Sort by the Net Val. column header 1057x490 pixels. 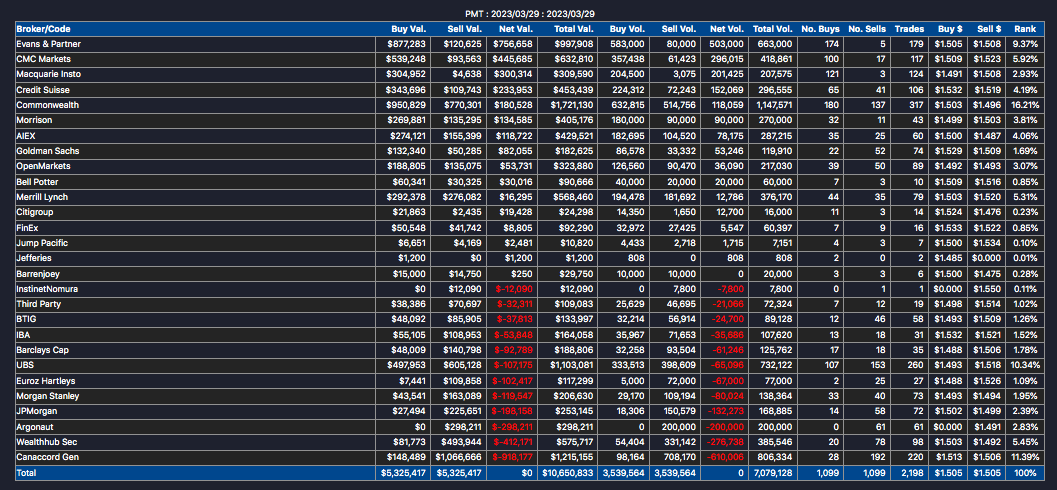(x=516, y=29)
